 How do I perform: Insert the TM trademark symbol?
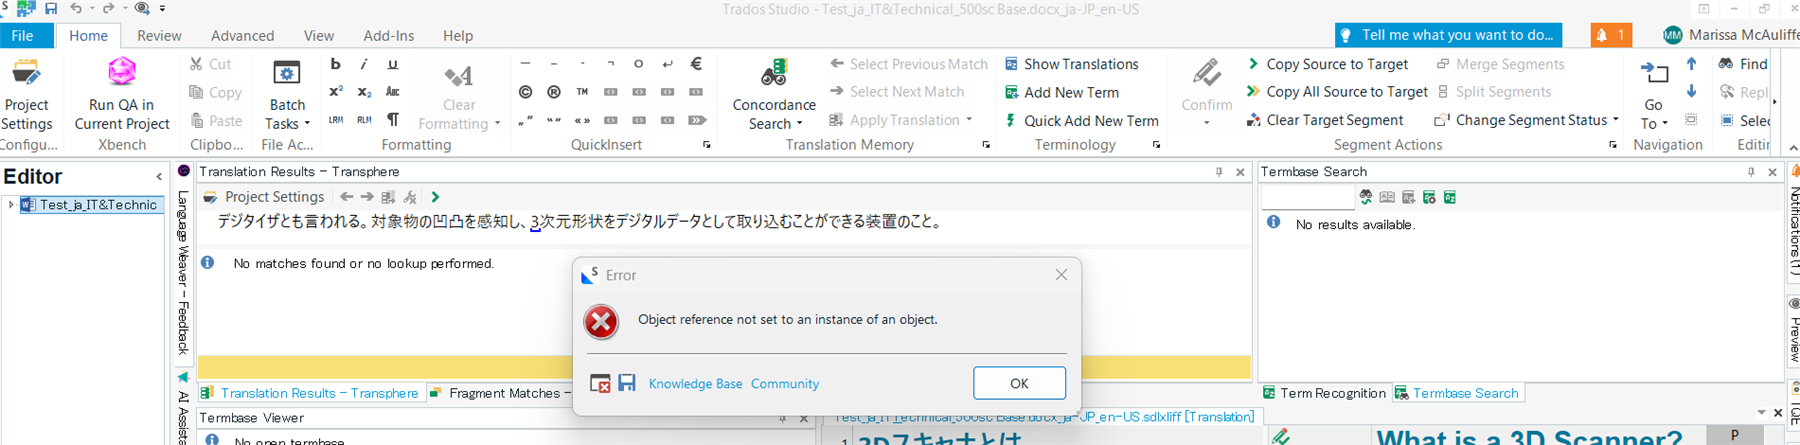582,92
